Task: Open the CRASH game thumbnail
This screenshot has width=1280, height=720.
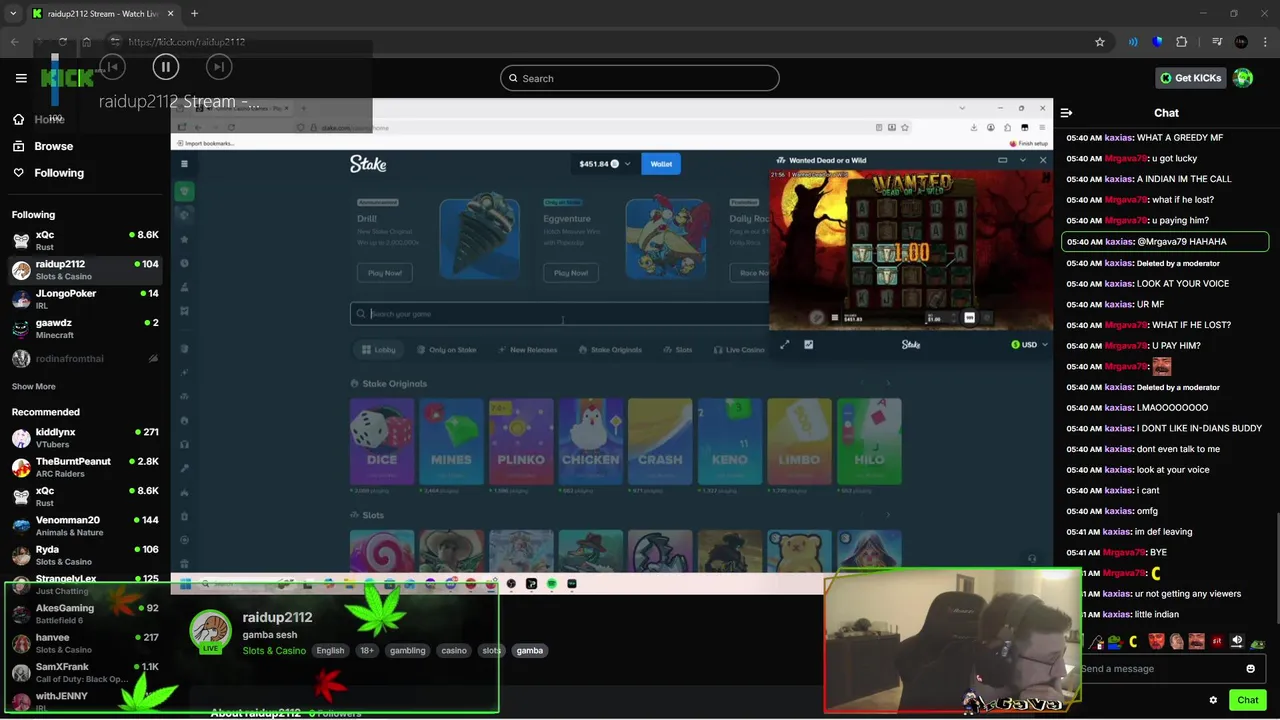Action: click(660, 441)
